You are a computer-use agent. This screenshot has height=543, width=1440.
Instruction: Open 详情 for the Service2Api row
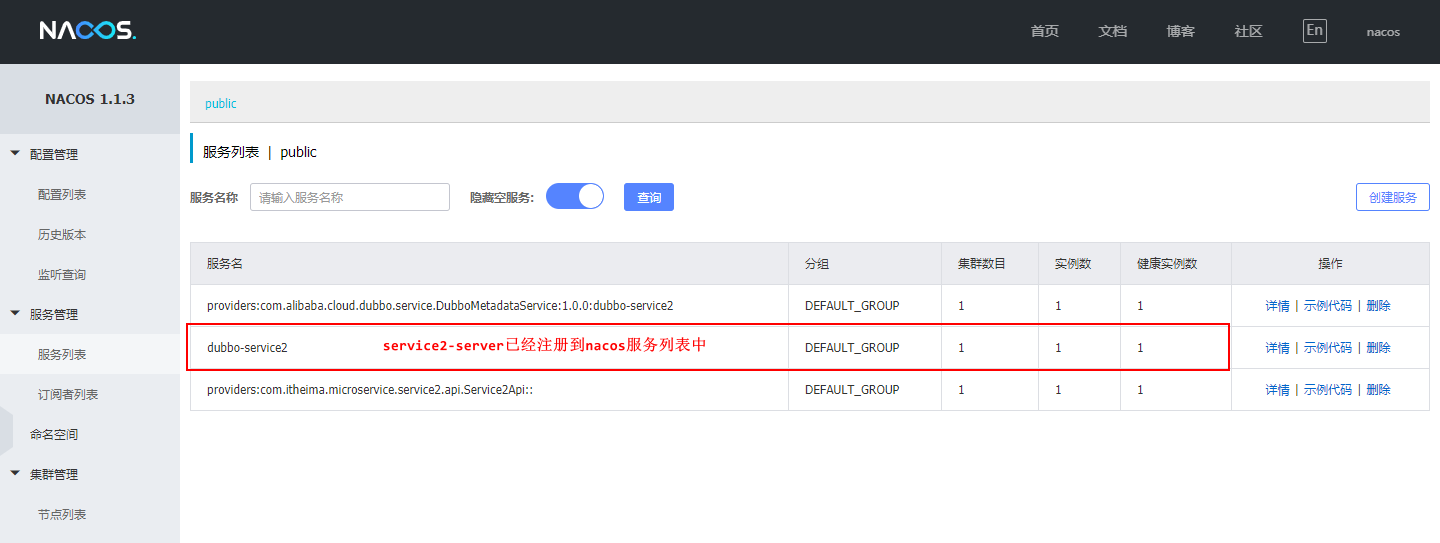pyautogui.click(x=1277, y=390)
